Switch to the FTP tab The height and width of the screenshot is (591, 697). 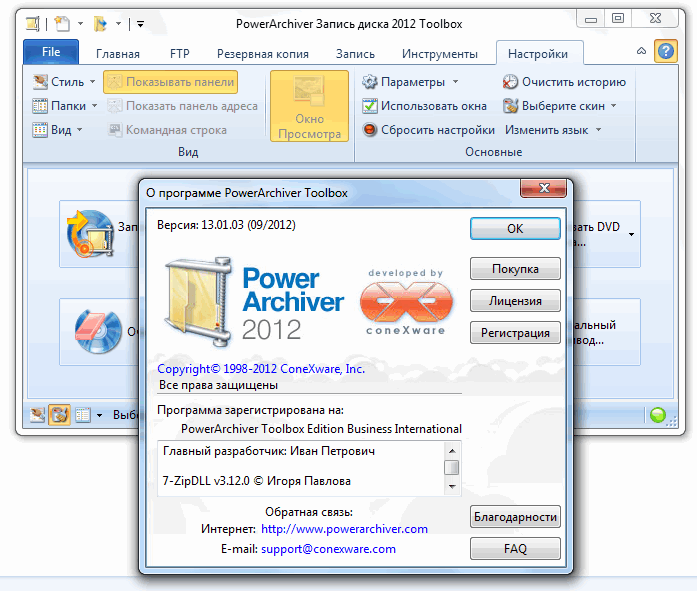(x=180, y=54)
